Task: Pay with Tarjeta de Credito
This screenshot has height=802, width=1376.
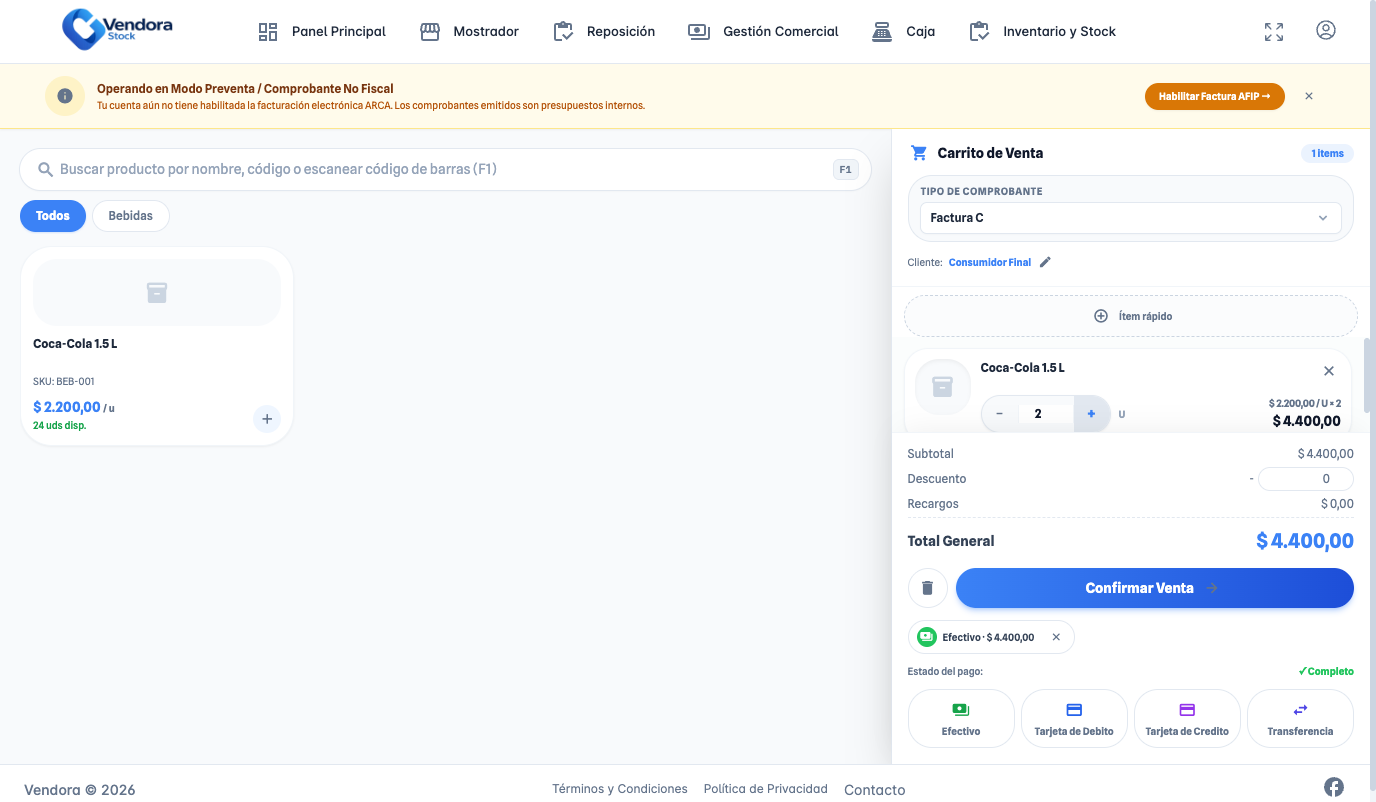Action: point(1187,719)
